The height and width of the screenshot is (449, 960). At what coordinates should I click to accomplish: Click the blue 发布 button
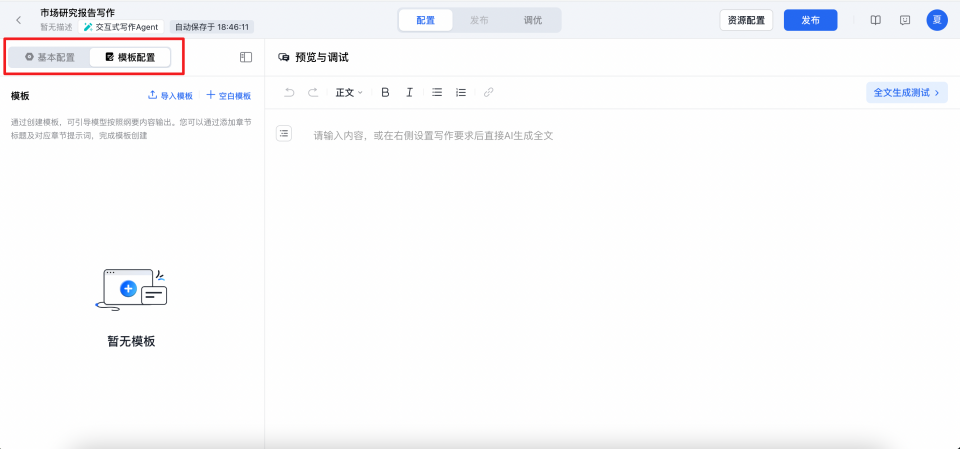(x=811, y=20)
